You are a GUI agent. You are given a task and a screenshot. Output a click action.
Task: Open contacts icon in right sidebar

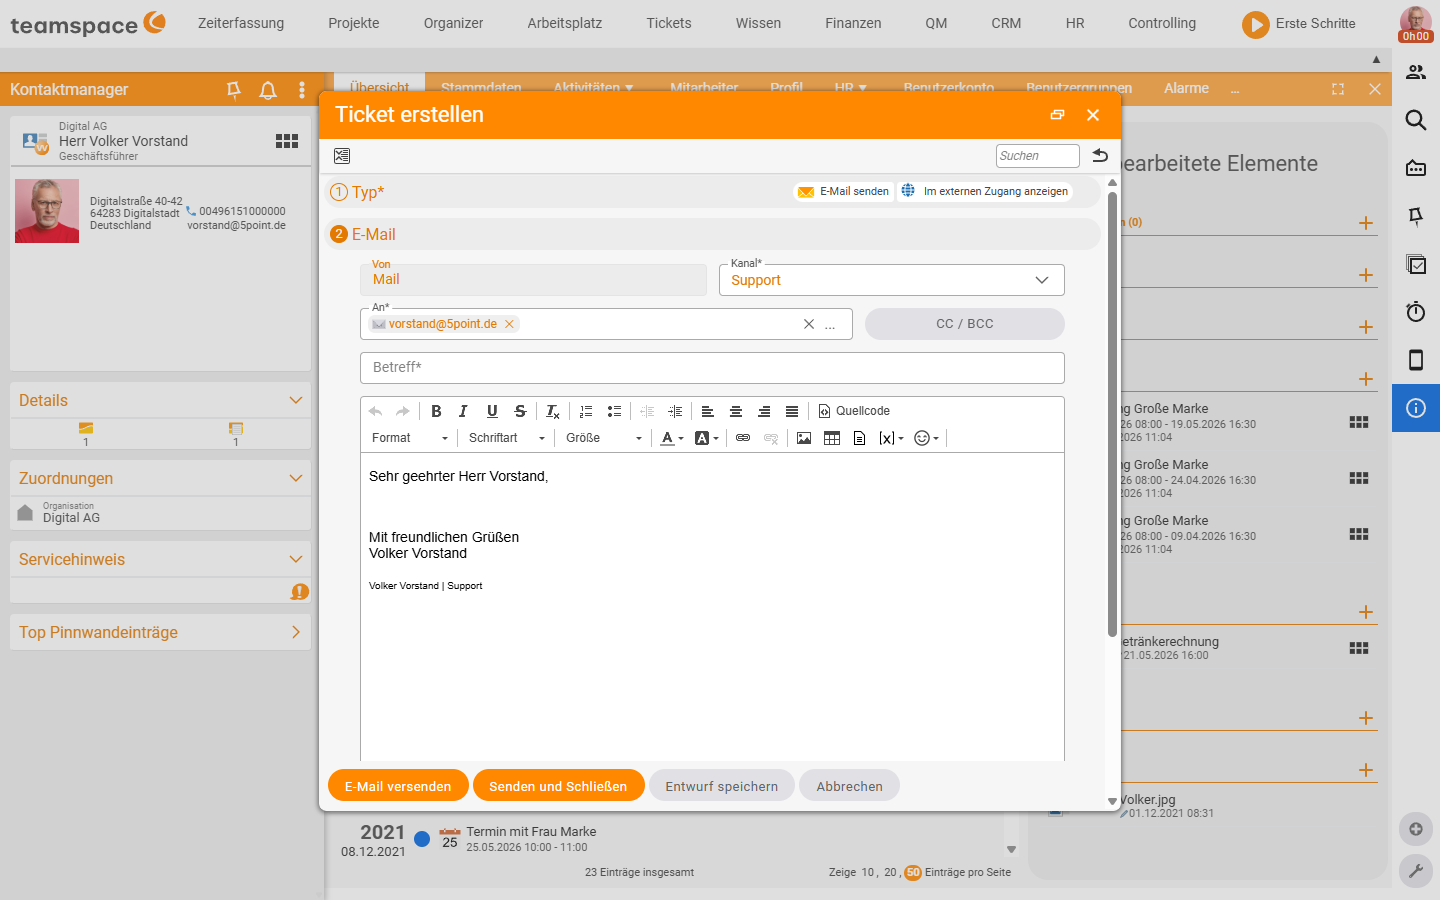coord(1416,72)
